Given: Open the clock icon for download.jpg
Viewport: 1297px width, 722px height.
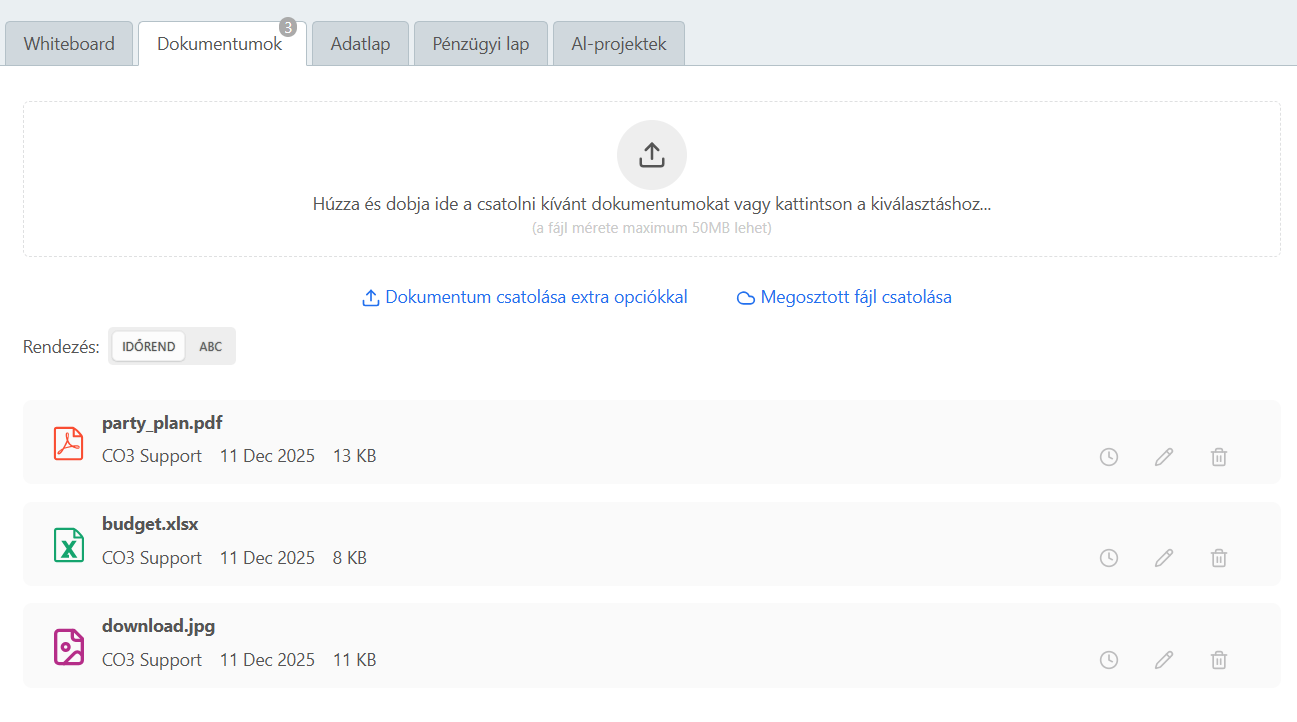Looking at the screenshot, I should 1108,659.
